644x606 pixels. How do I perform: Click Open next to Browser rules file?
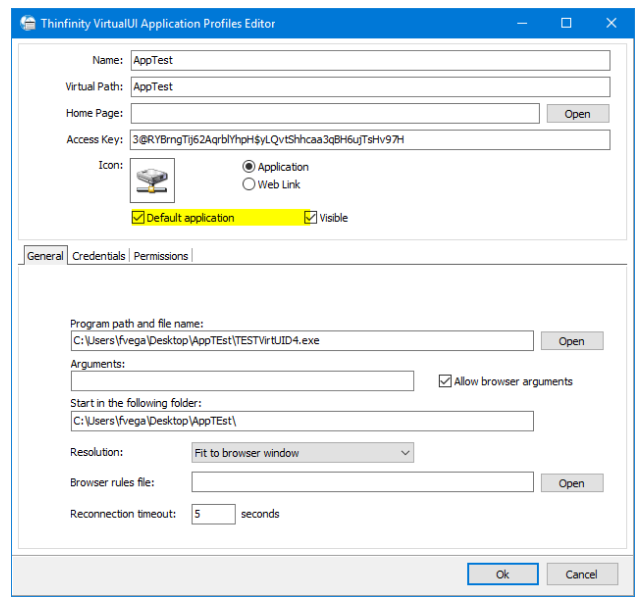click(x=572, y=483)
